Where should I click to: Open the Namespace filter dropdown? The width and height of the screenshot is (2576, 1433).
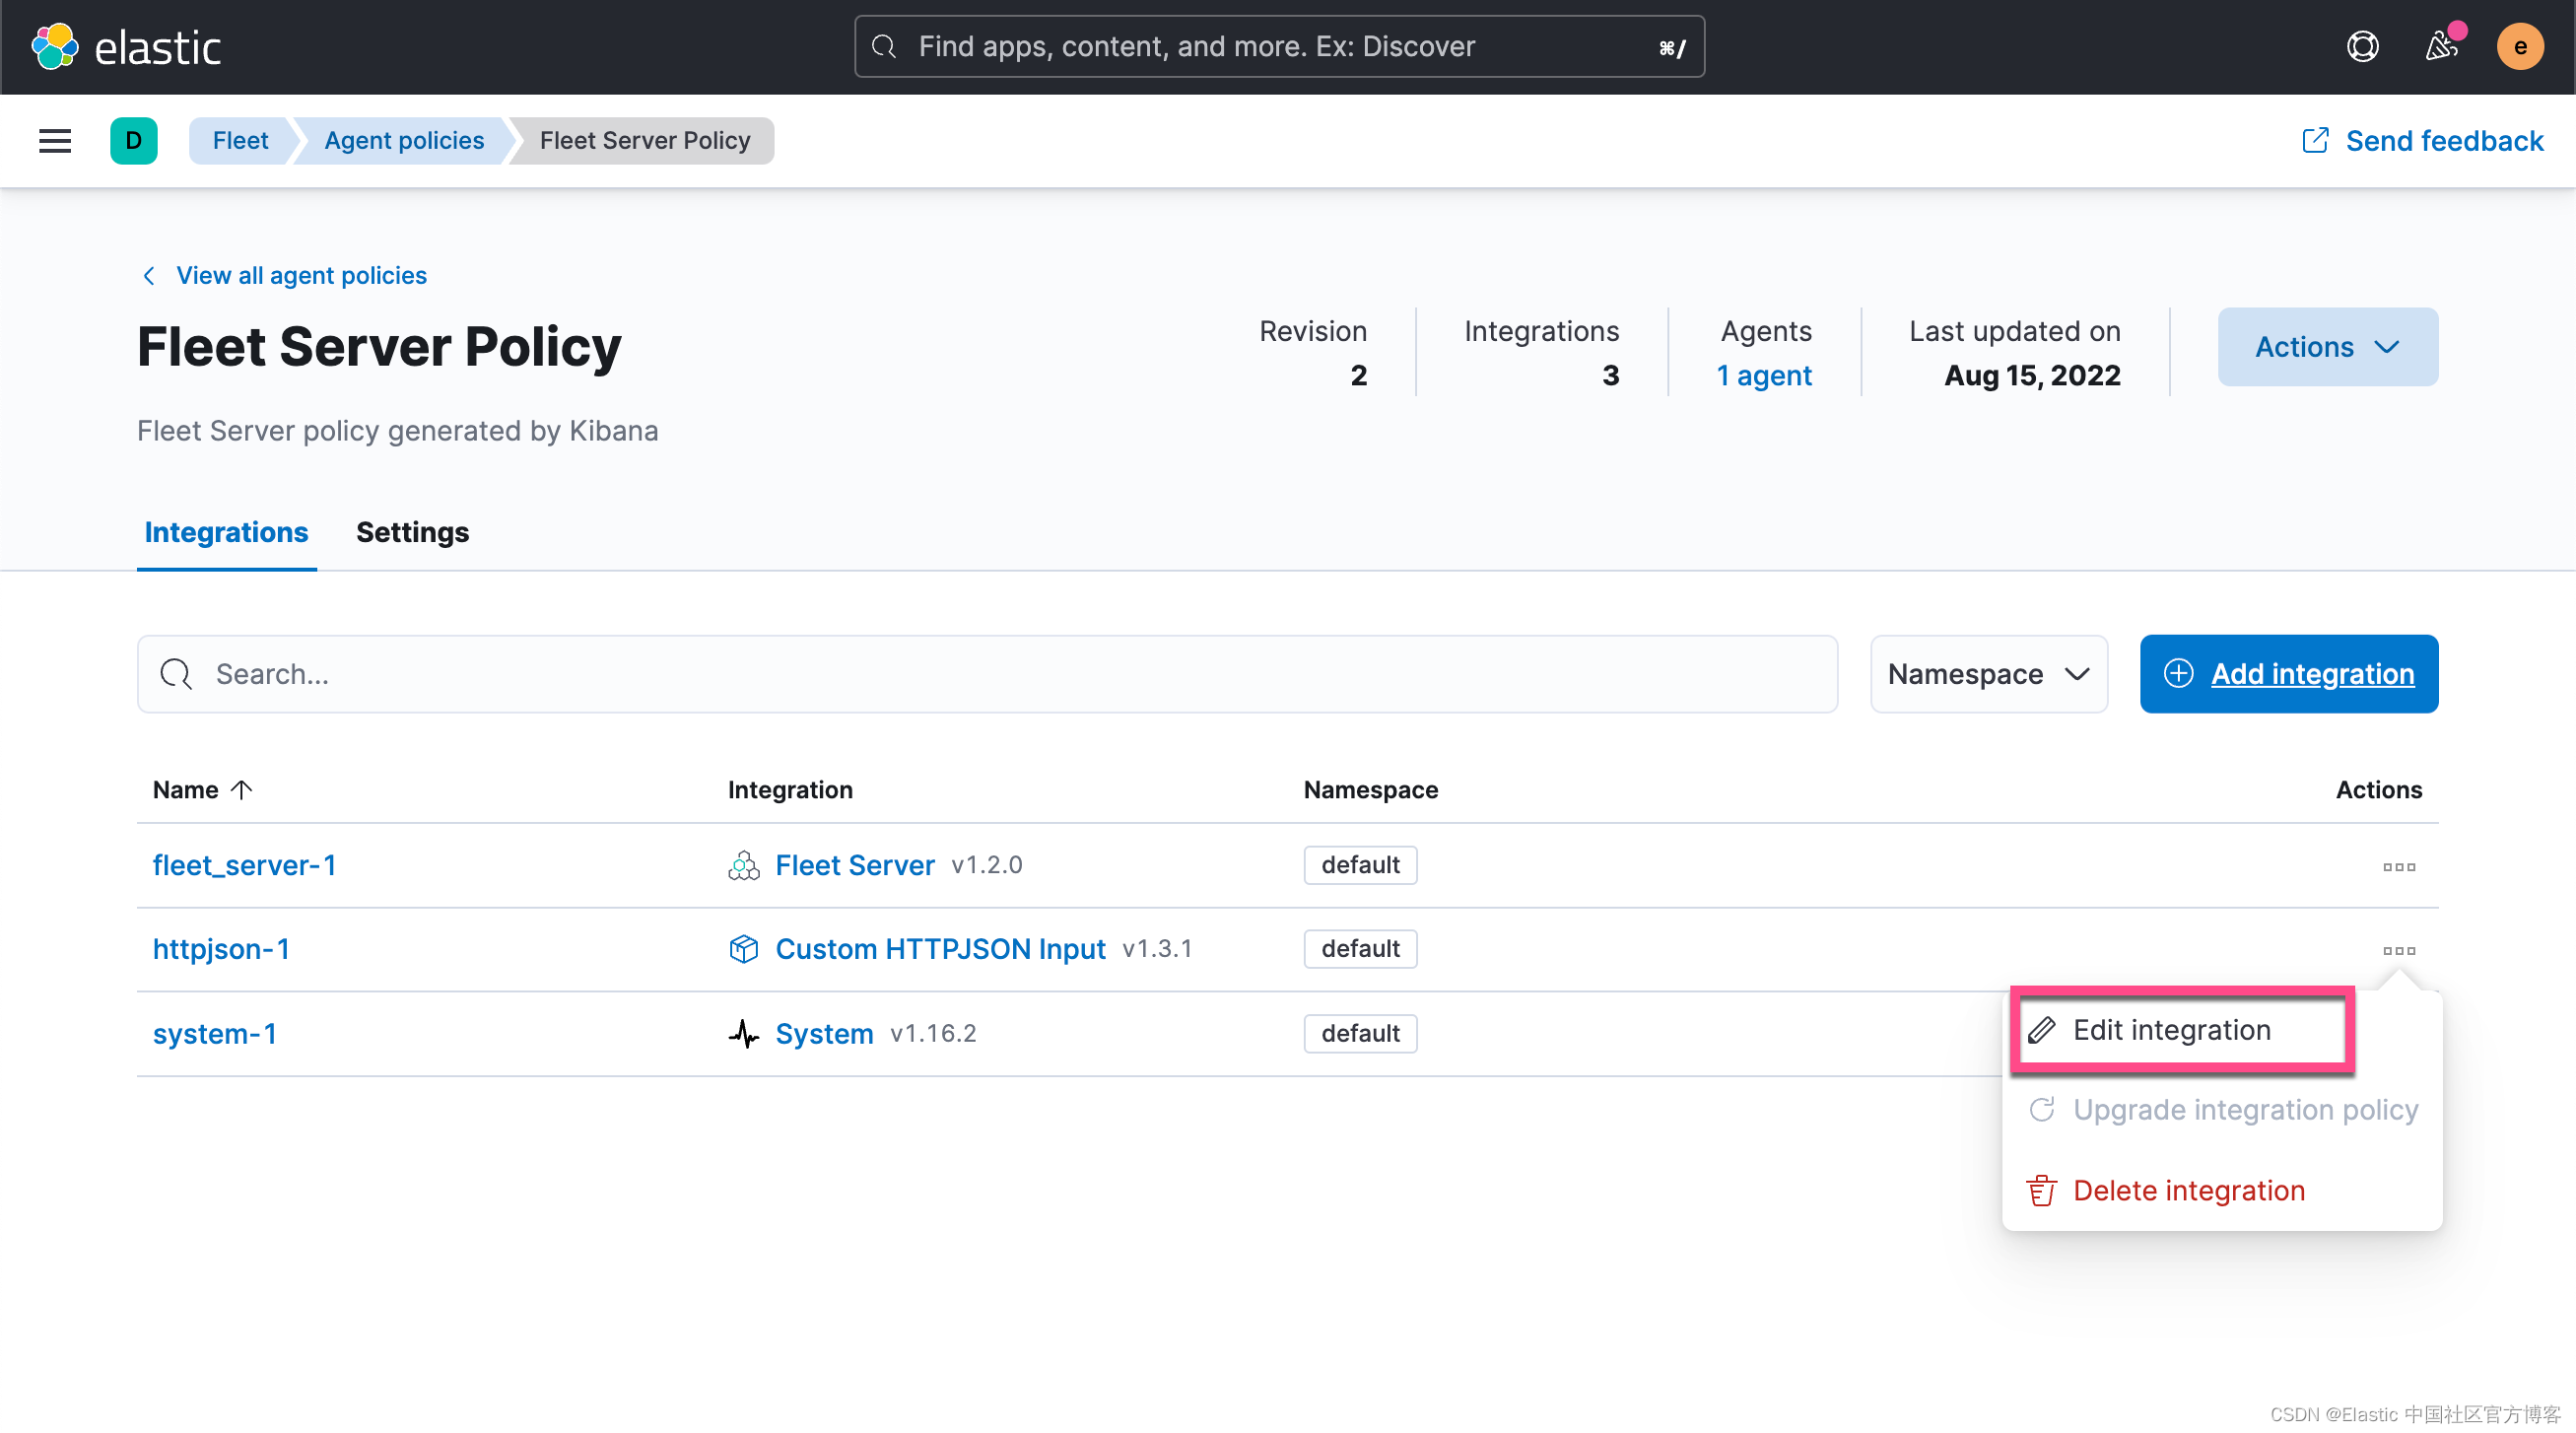tap(1988, 674)
